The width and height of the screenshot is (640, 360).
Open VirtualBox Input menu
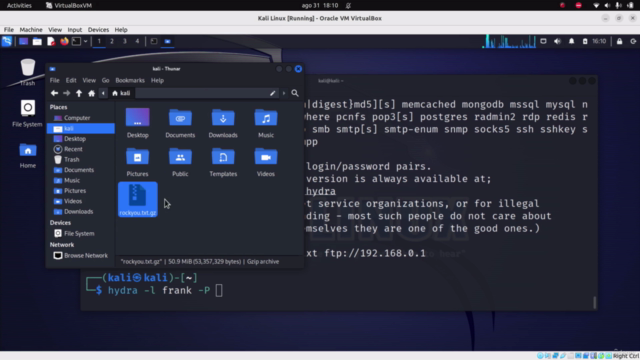75,30
